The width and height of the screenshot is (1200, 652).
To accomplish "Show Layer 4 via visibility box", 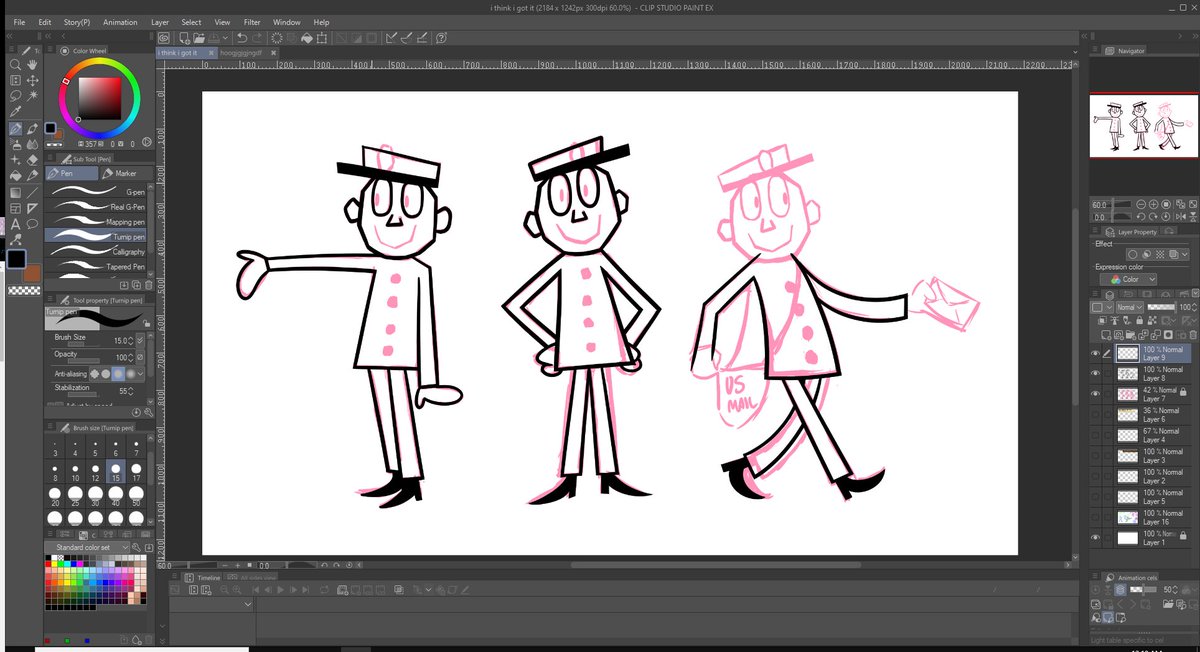I will click(x=1096, y=435).
